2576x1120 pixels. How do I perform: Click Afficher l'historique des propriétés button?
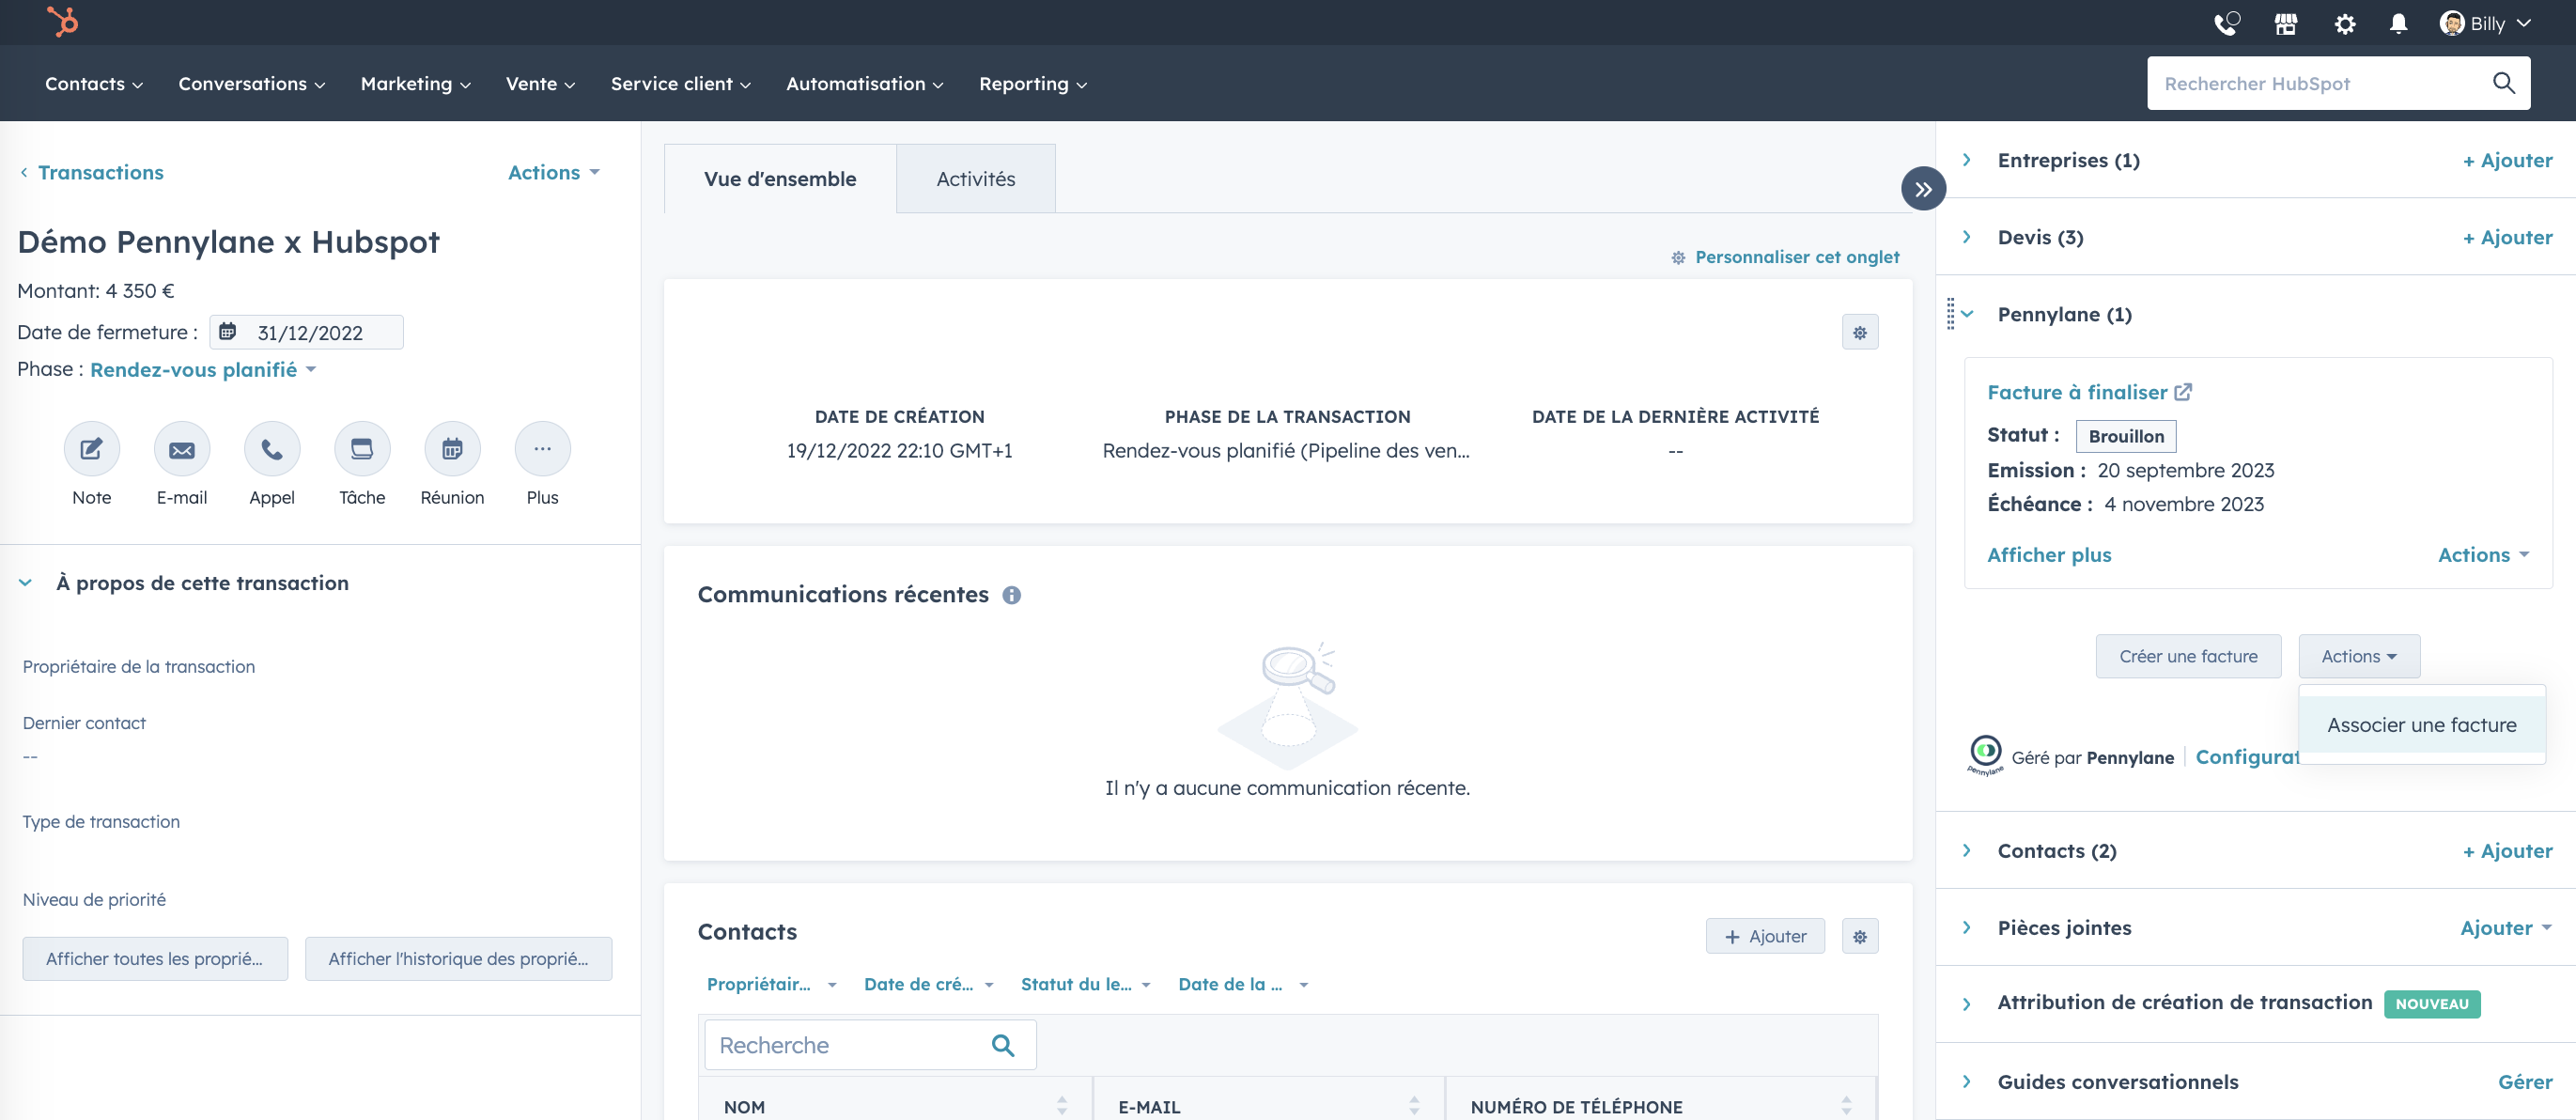tap(458, 958)
